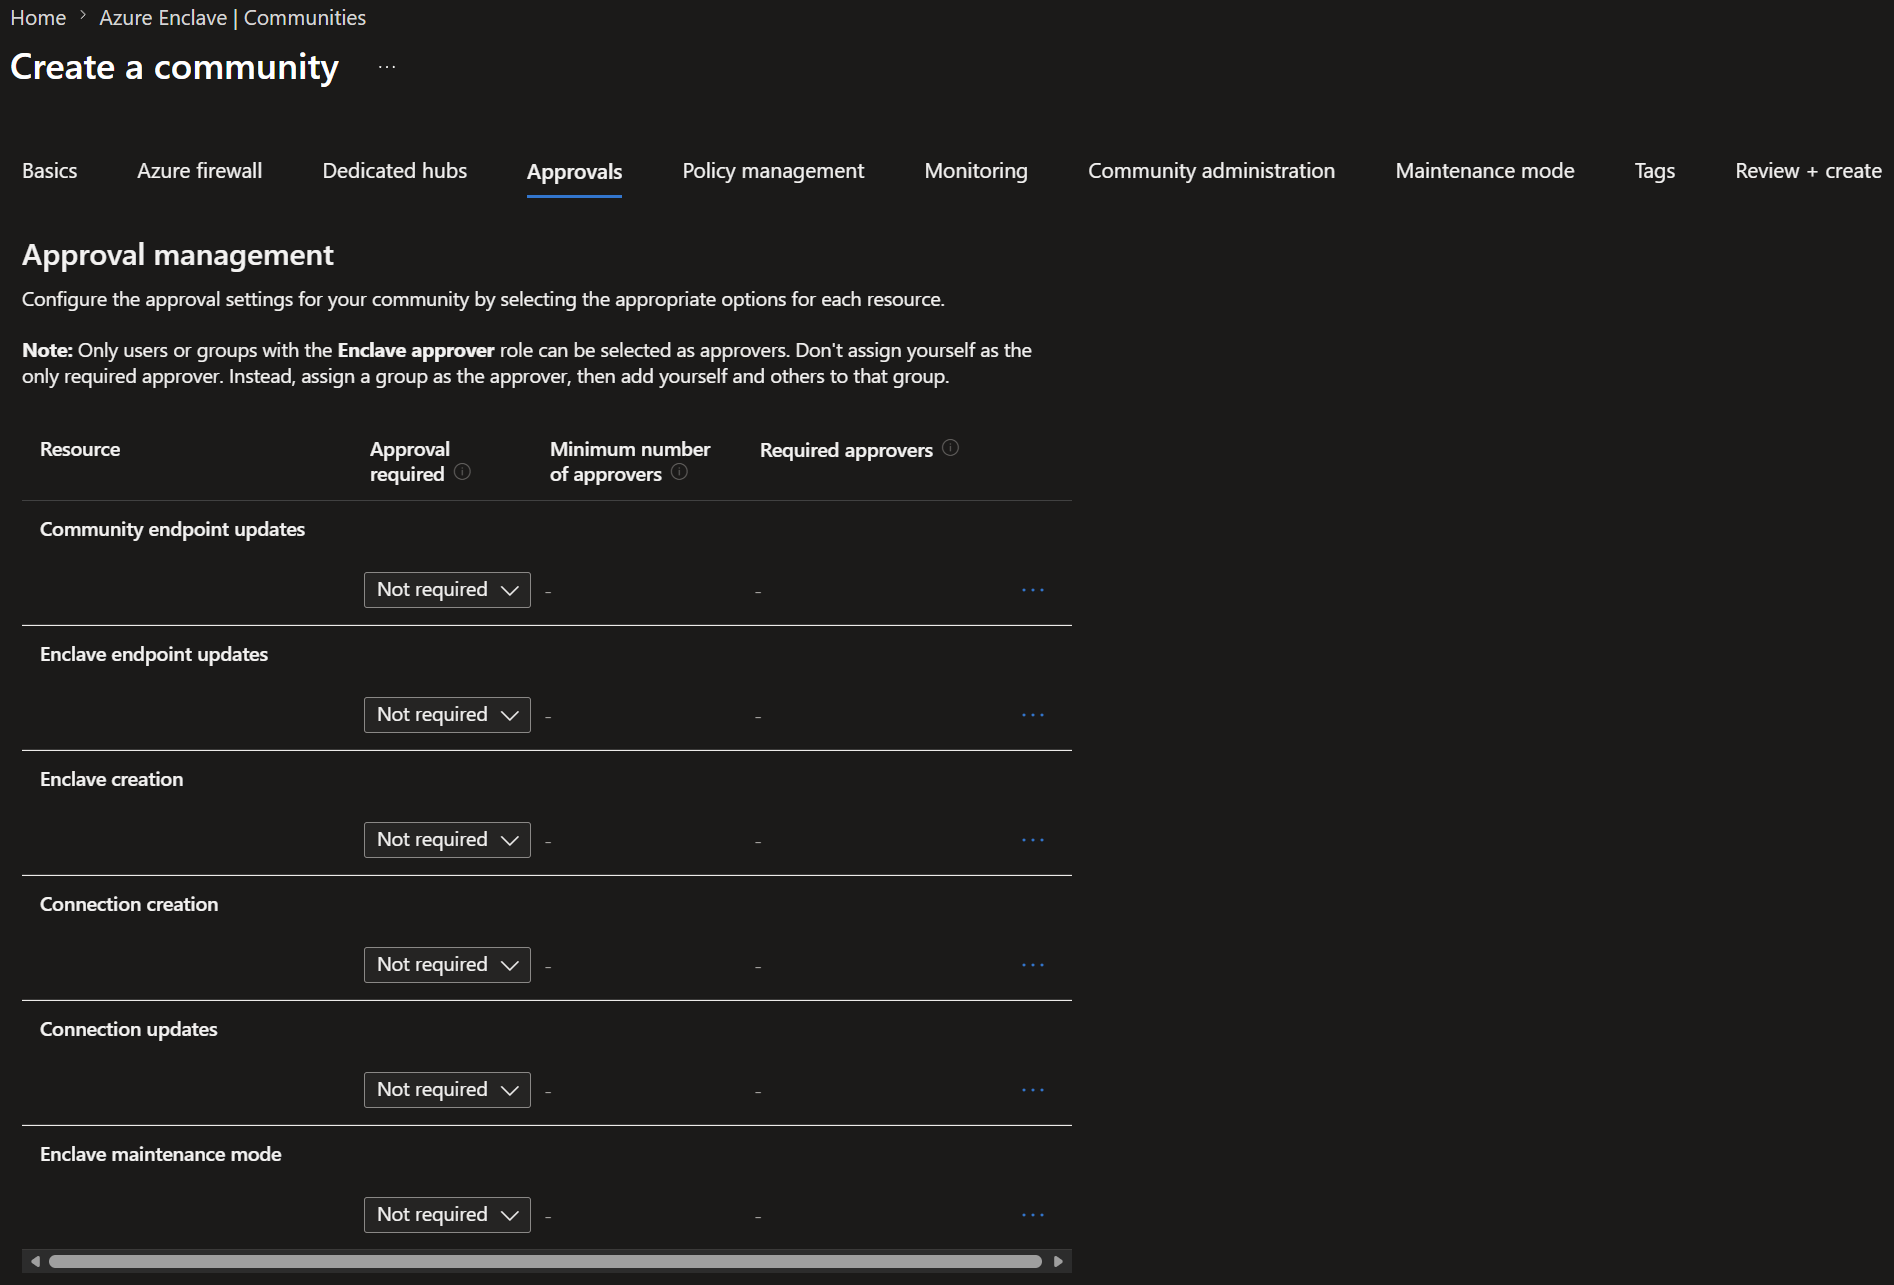Expand approval dropdown for Connection updates
The width and height of the screenshot is (1894, 1285).
click(447, 1090)
